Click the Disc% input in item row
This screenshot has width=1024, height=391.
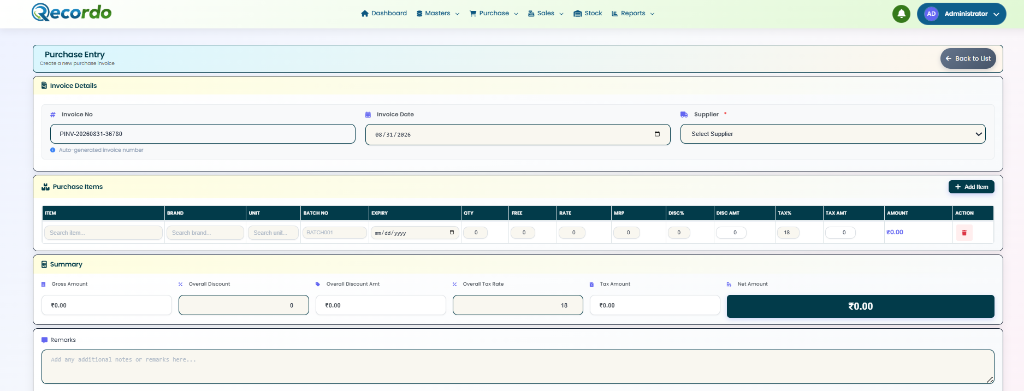click(679, 232)
